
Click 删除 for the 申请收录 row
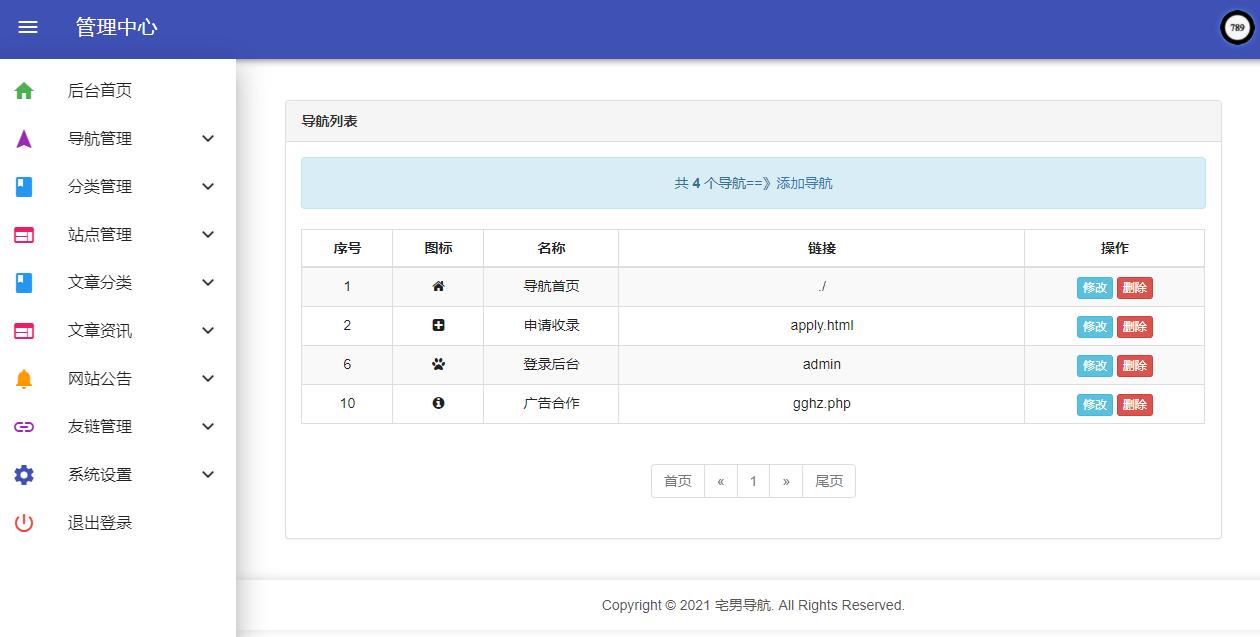1134,327
